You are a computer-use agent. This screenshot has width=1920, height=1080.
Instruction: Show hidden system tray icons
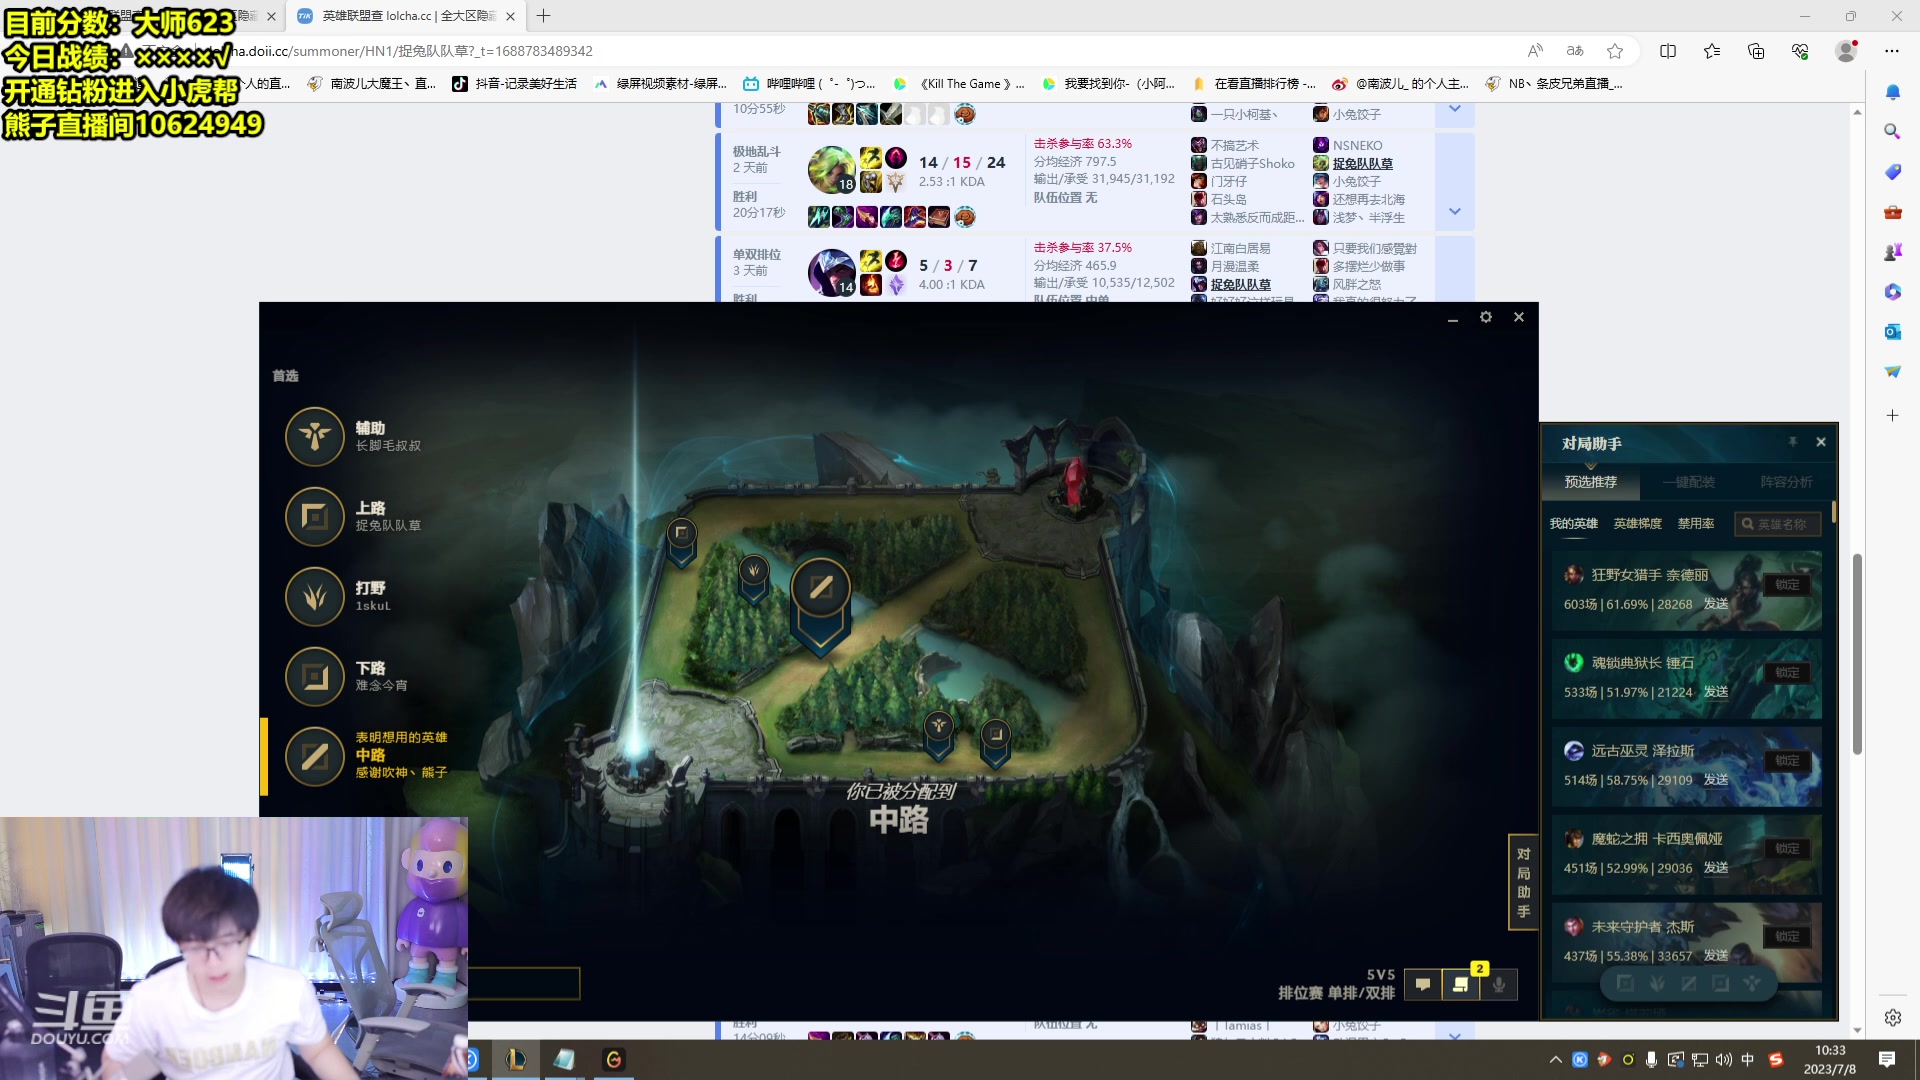(1555, 1060)
